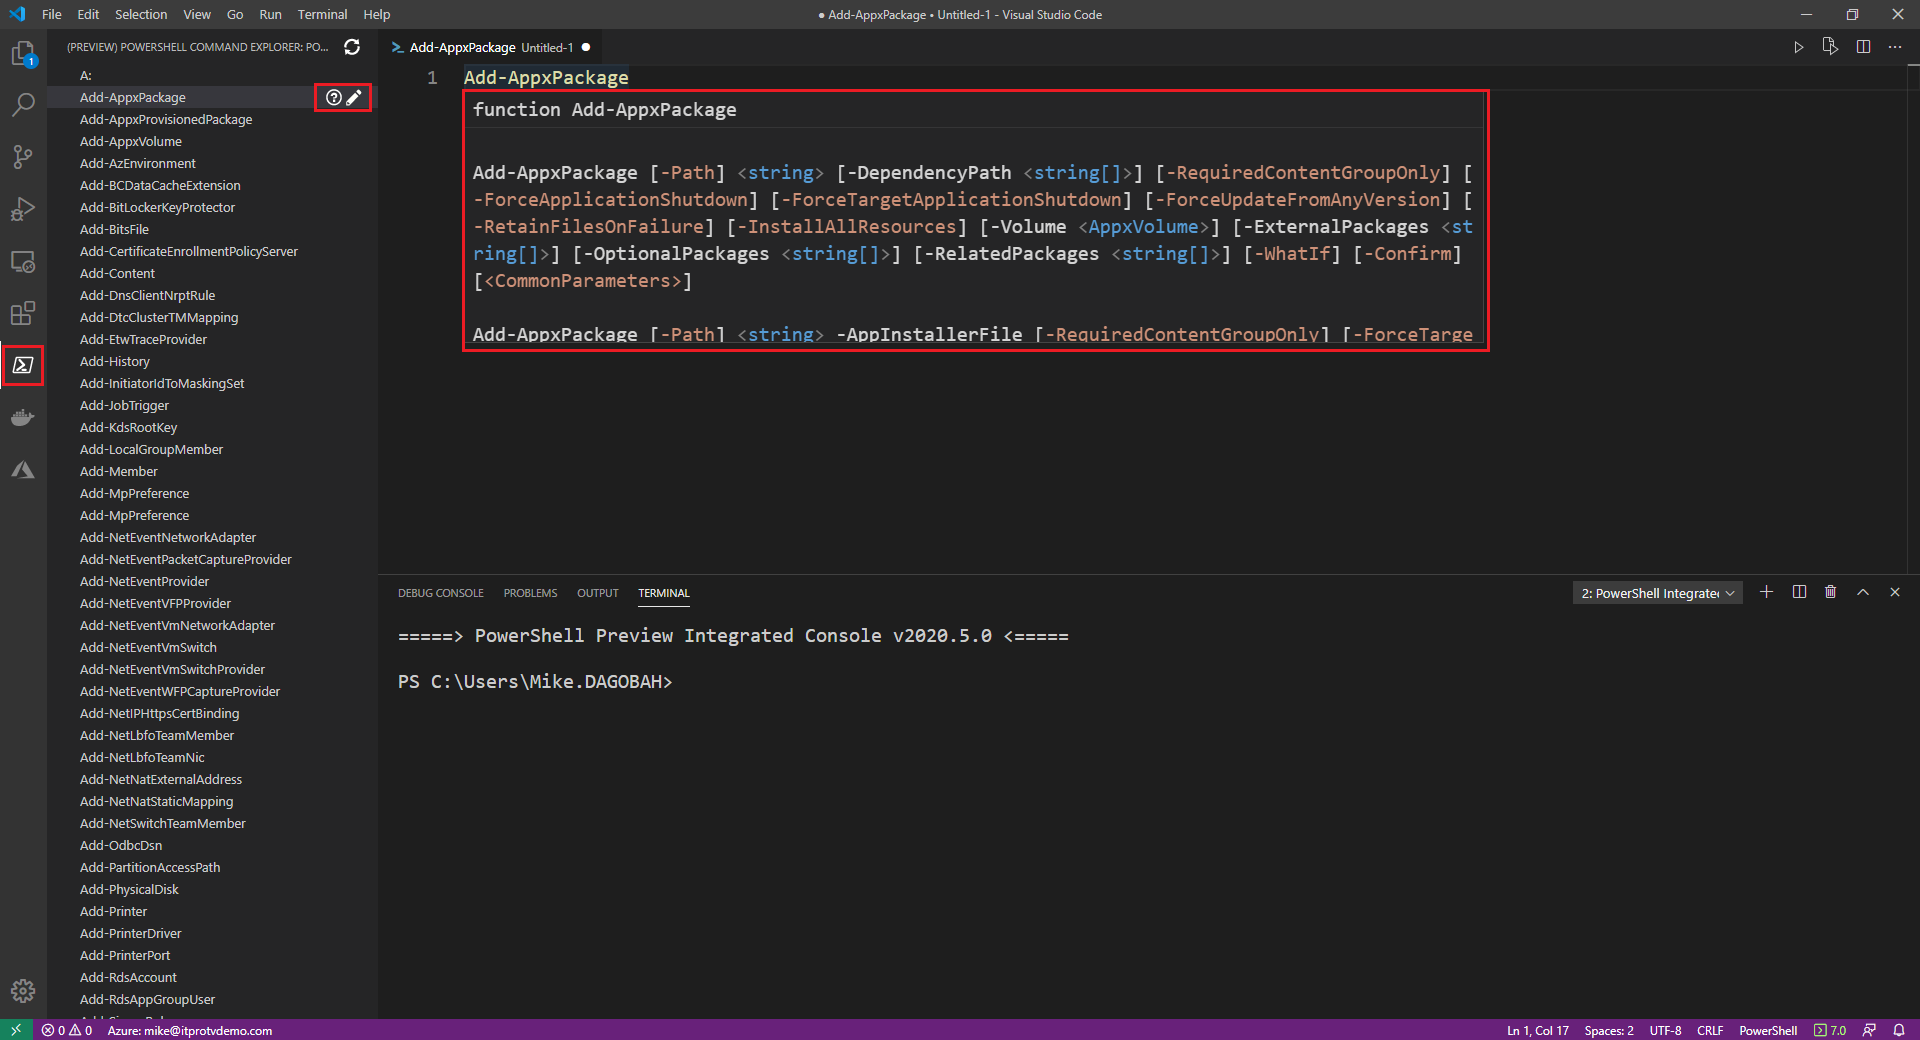Screen dimensions: 1920x1040
Task: Open the Help menu
Action: tap(377, 14)
